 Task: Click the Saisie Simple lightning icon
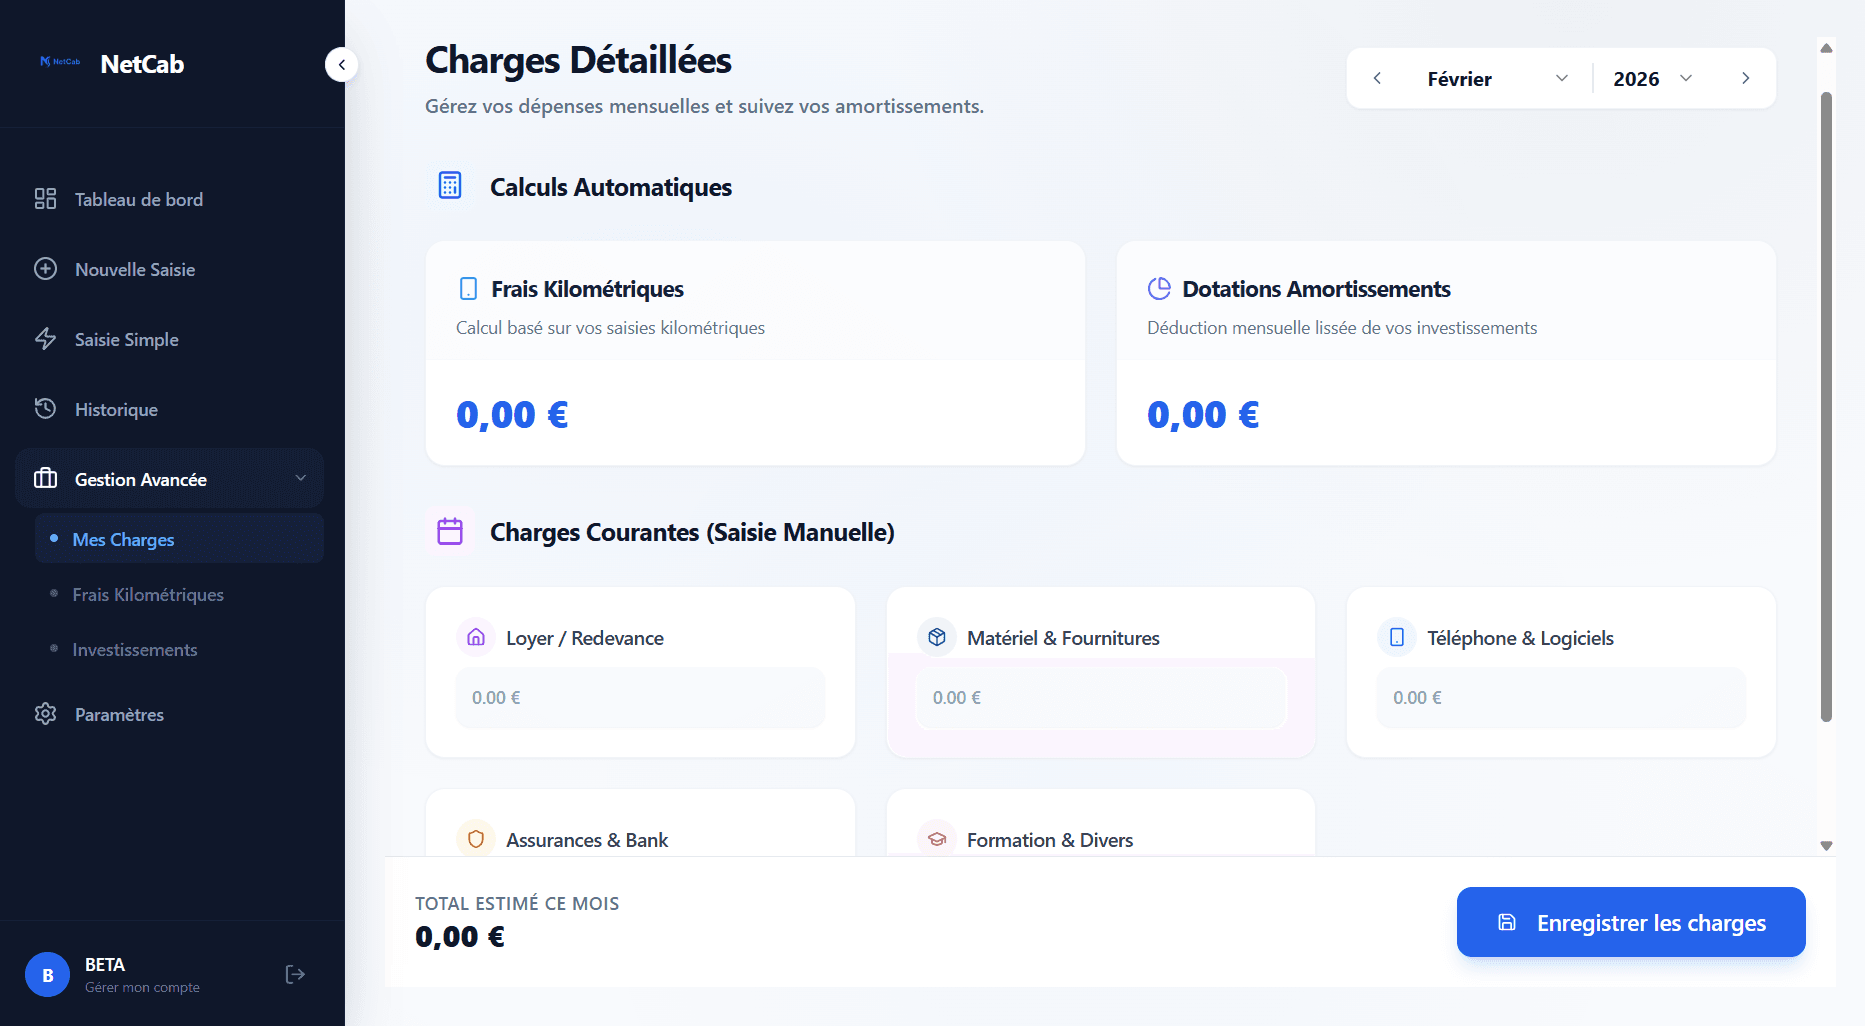(45, 339)
